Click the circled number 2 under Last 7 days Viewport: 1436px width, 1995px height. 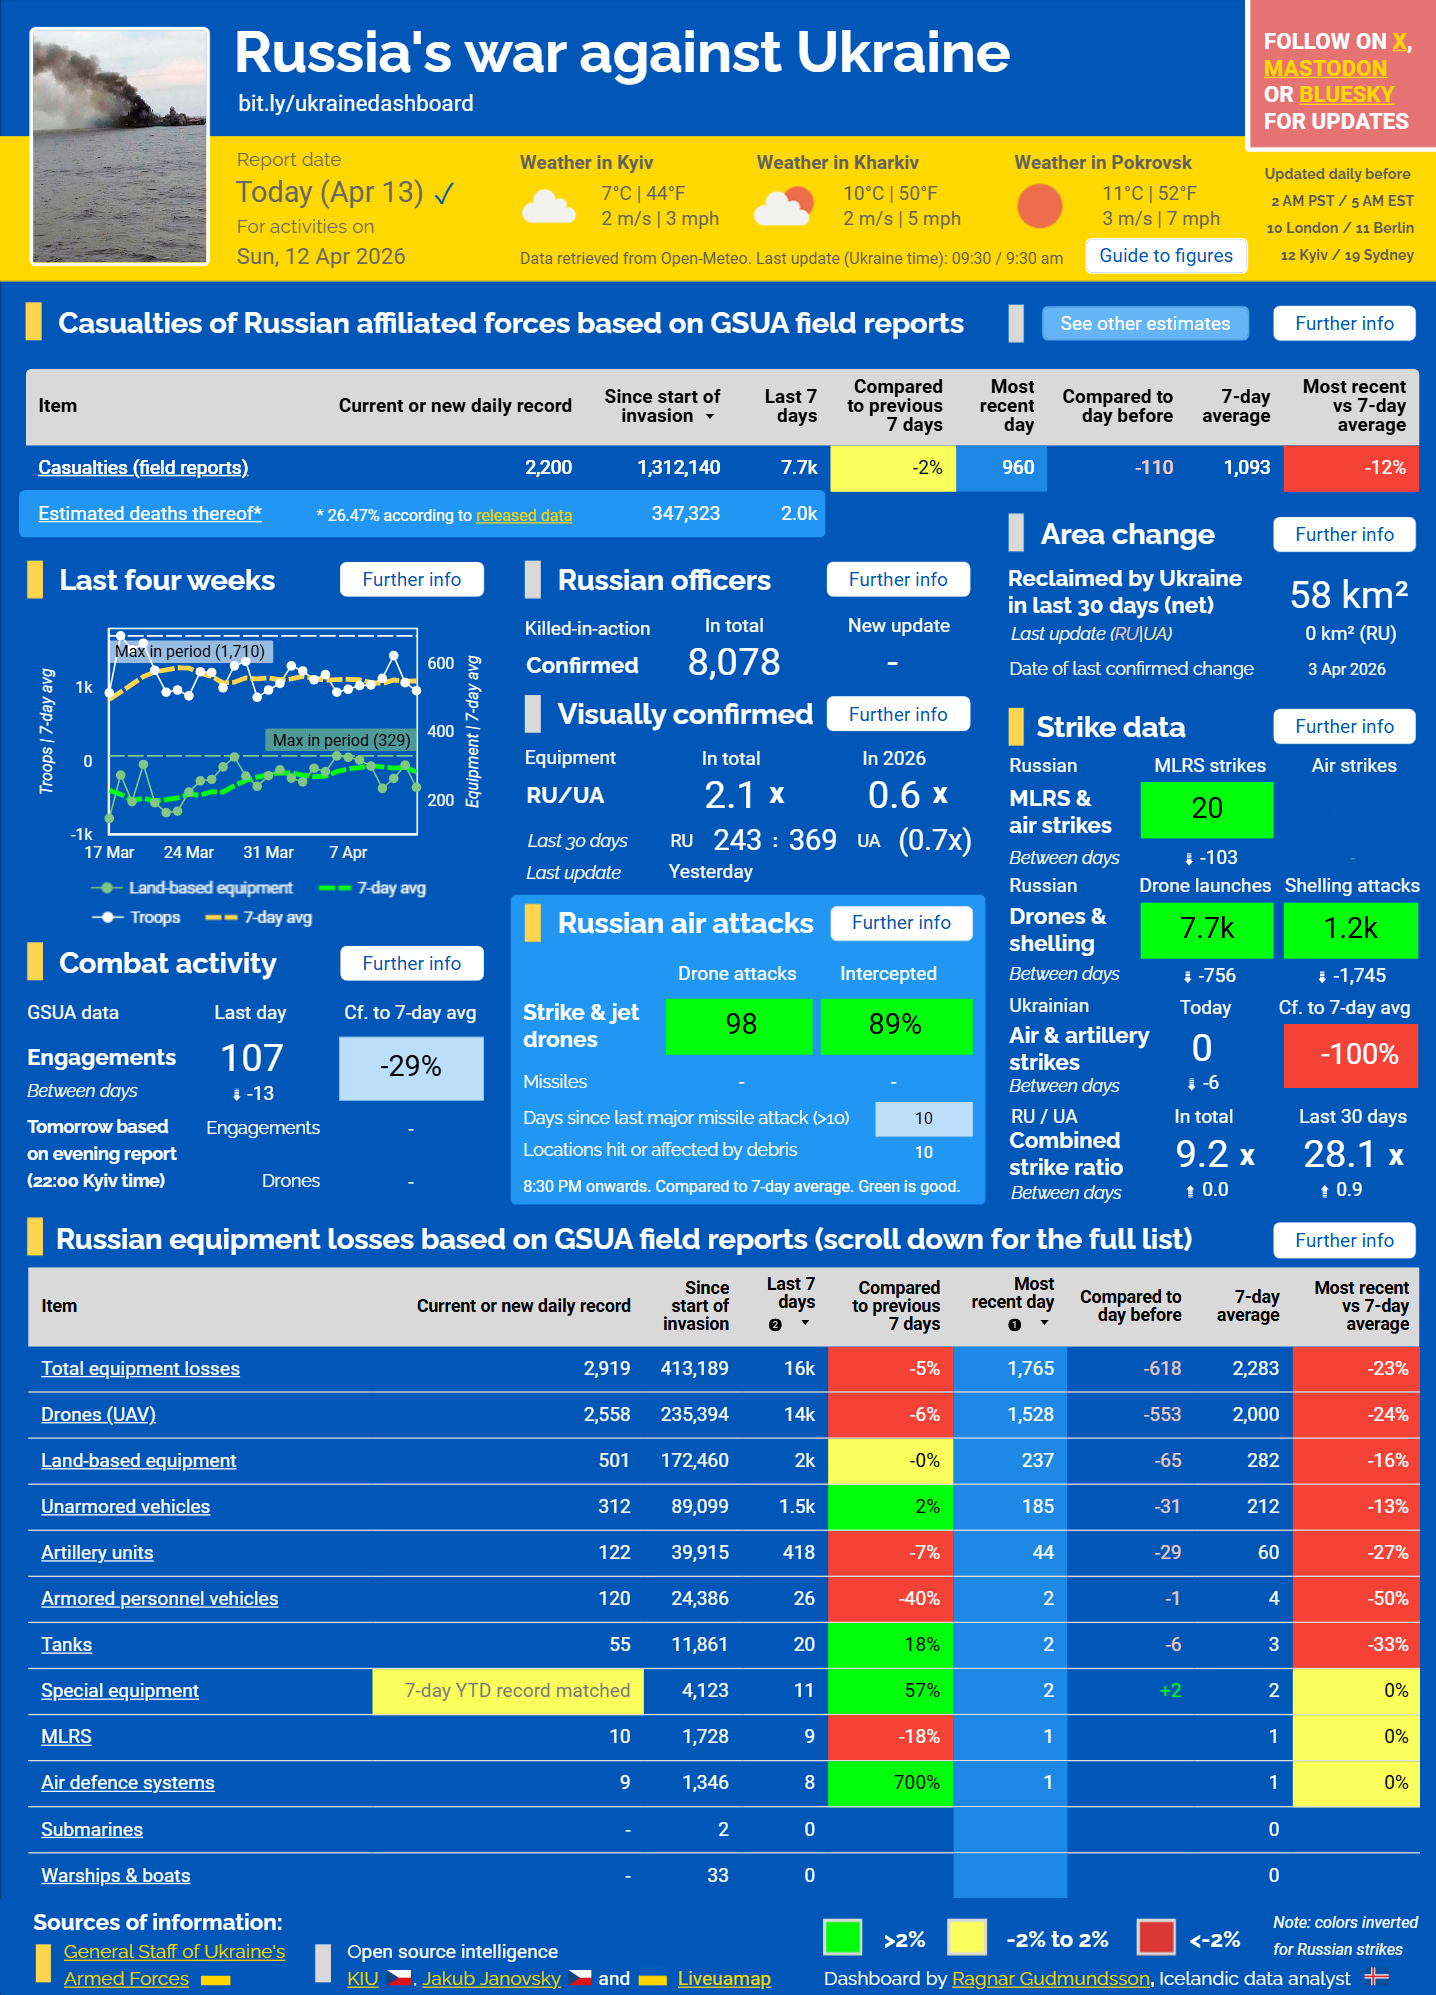point(775,1324)
